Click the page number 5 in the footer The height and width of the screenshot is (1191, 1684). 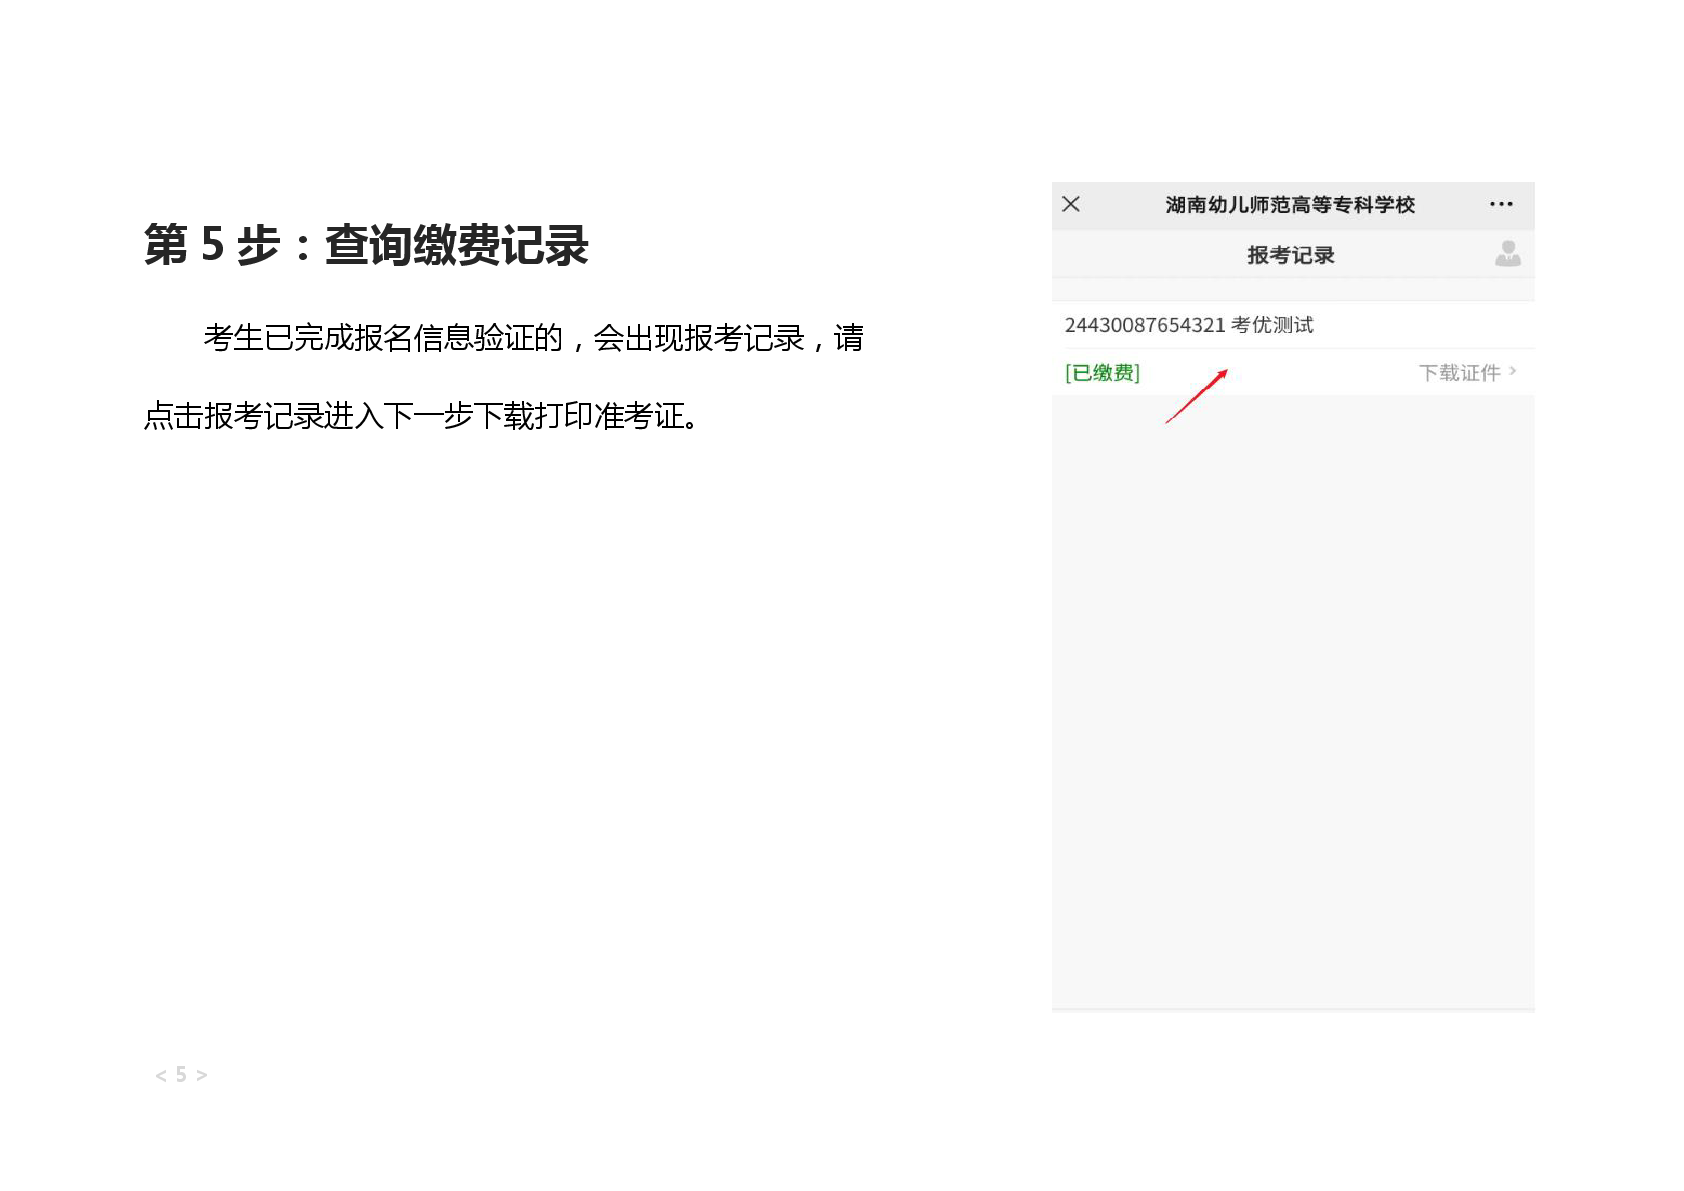(181, 1075)
